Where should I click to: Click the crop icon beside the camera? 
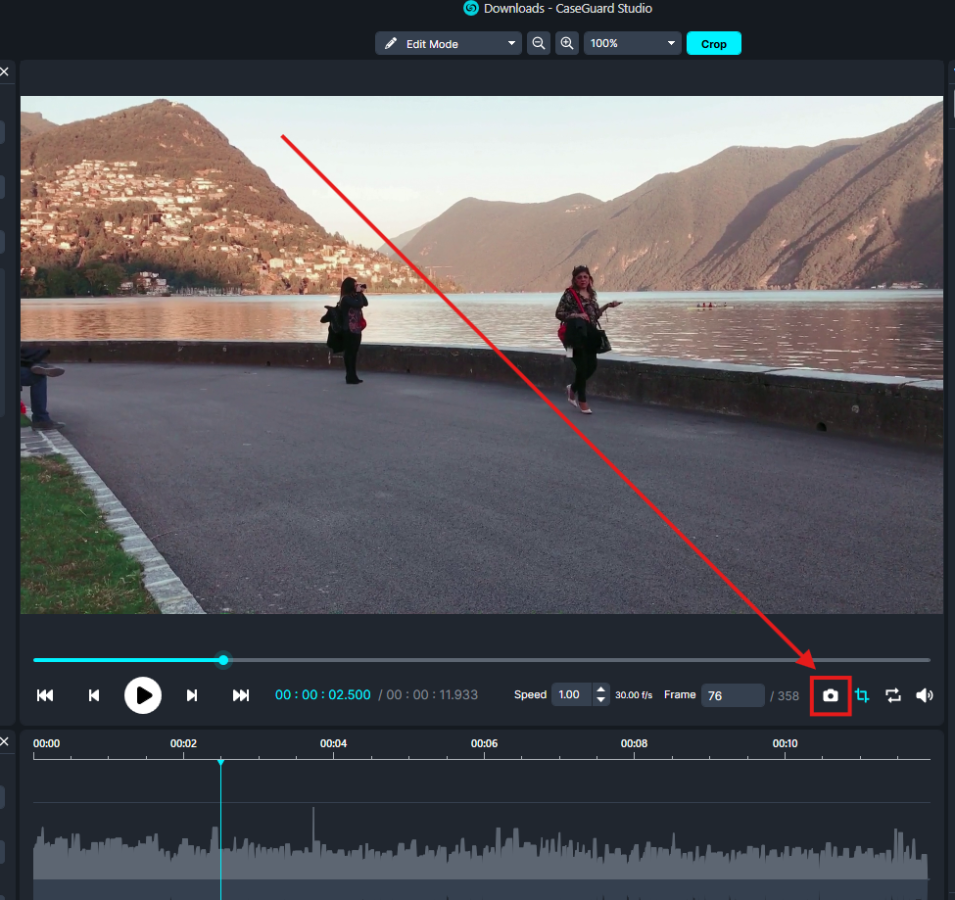click(862, 696)
